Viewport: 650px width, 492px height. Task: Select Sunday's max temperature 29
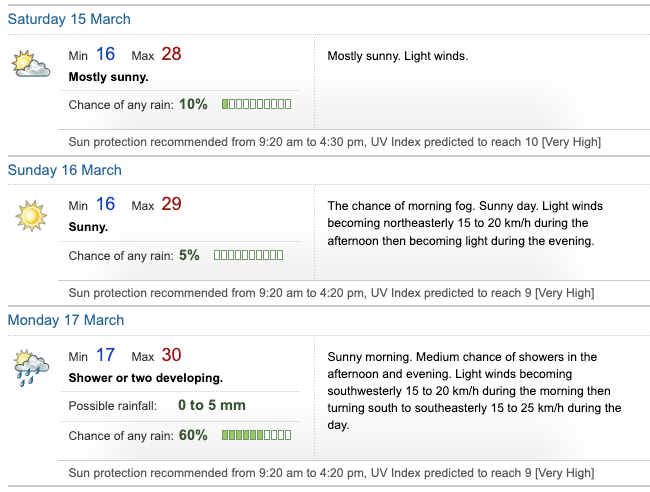click(x=171, y=205)
